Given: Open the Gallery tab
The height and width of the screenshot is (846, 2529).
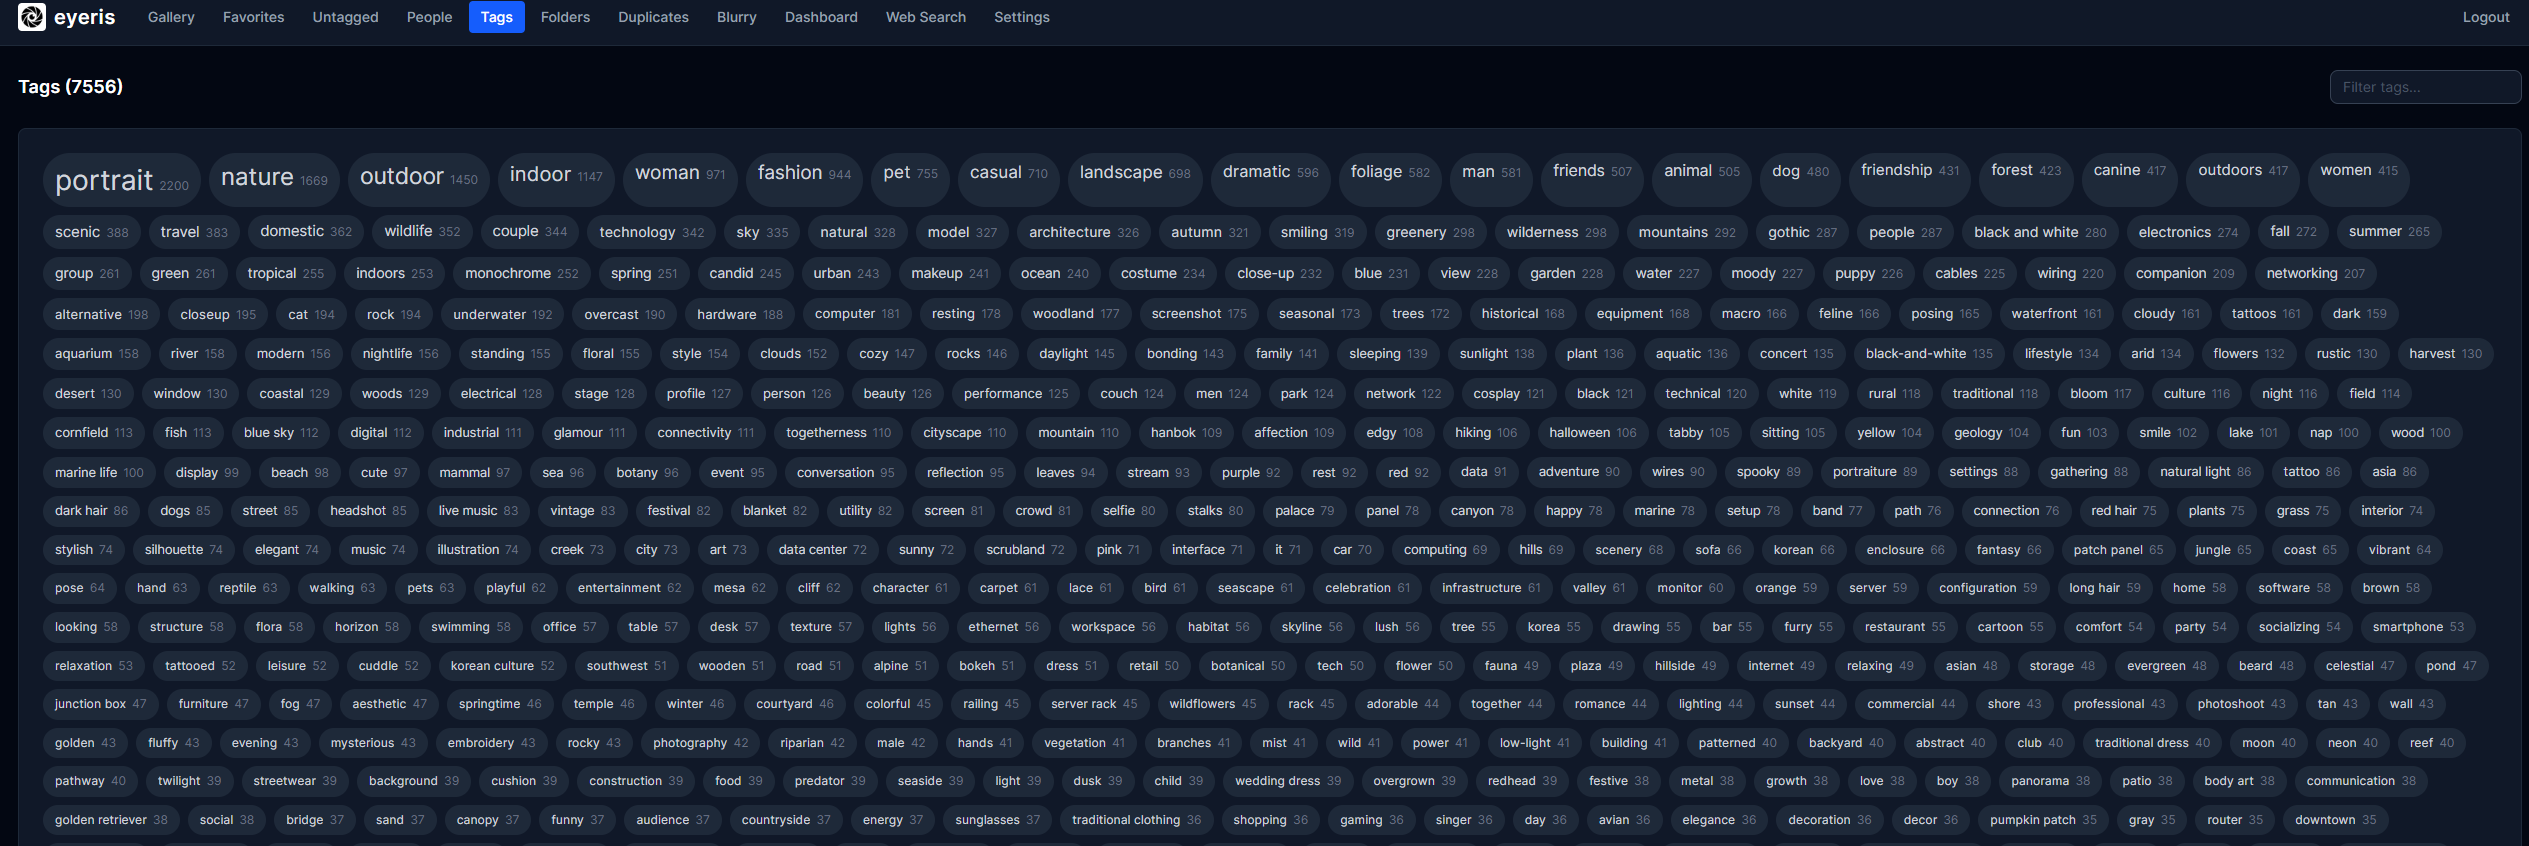Looking at the screenshot, I should pos(171,17).
